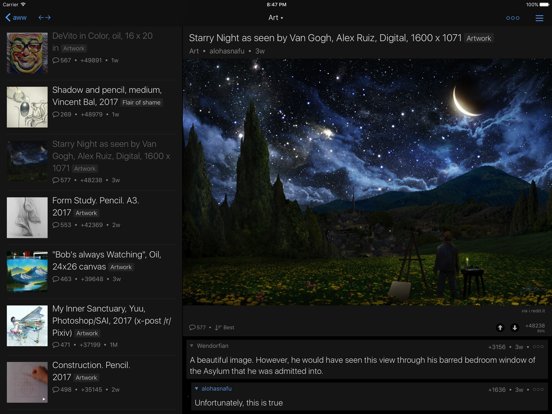Collapse Wendorfian's comment thread

click(x=192, y=346)
